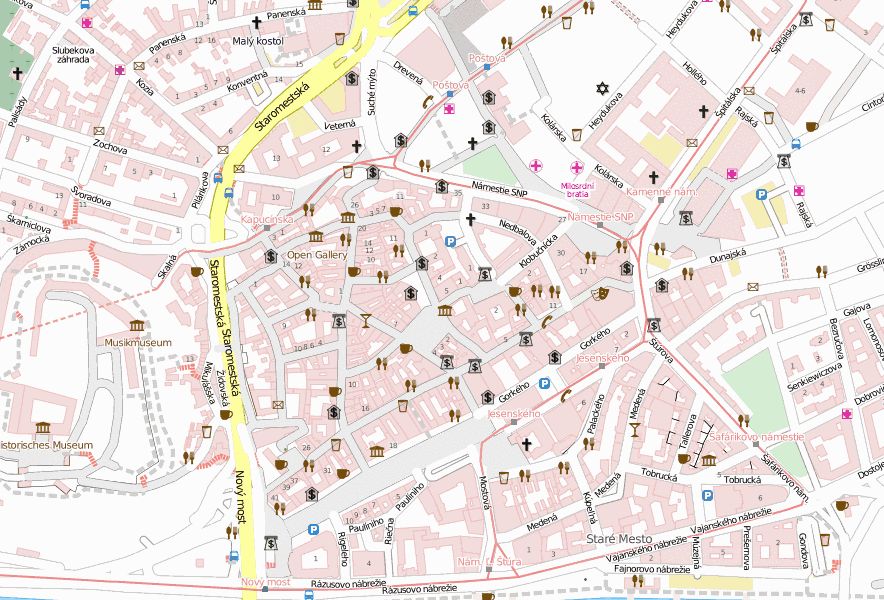Click the bus stop icon on Rajská
Screen dimensions: 884x600
[795, 143]
